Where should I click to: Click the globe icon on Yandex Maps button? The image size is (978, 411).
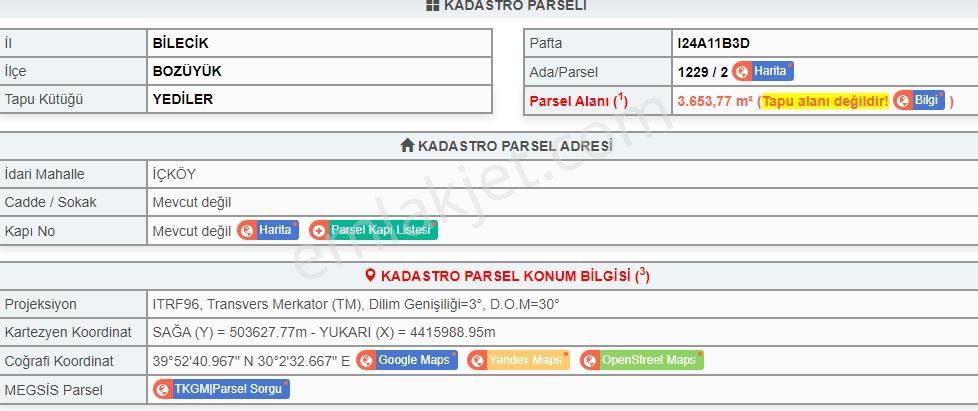pyautogui.click(x=477, y=360)
